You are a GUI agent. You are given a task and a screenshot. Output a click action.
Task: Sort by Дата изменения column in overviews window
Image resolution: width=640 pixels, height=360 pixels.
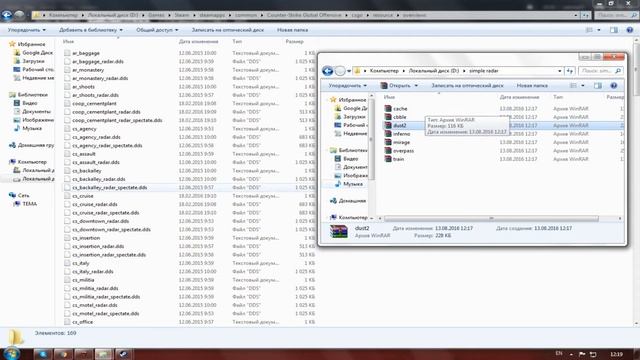coord(198,41)
